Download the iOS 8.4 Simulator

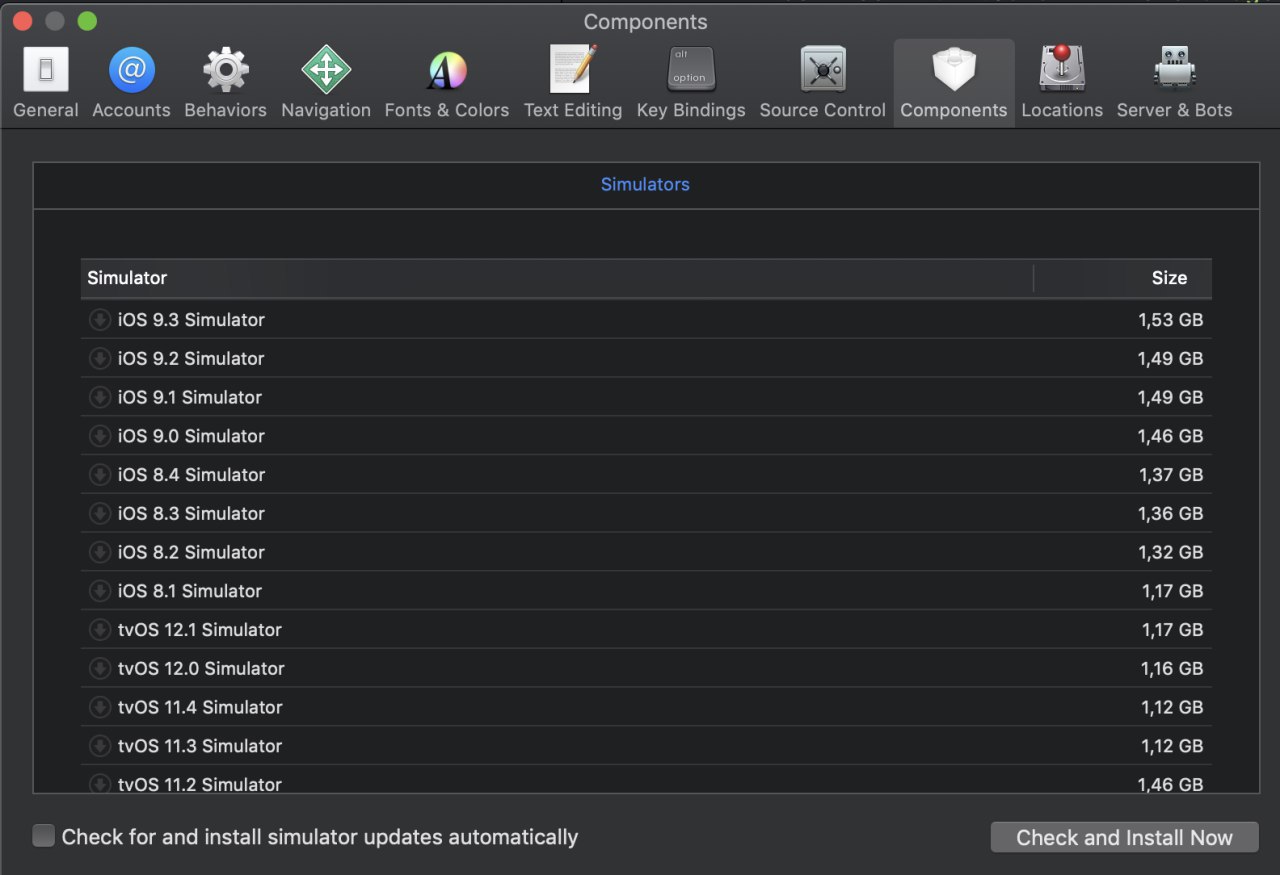99,474
